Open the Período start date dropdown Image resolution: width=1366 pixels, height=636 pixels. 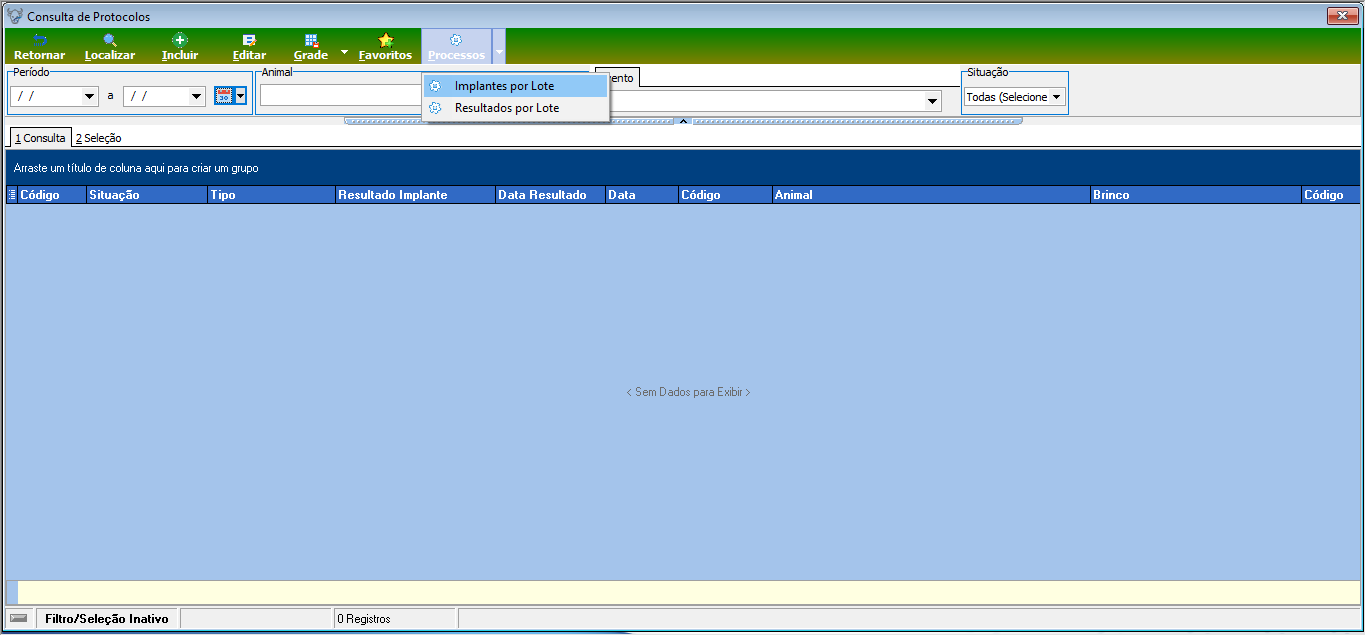coord(90,97)
